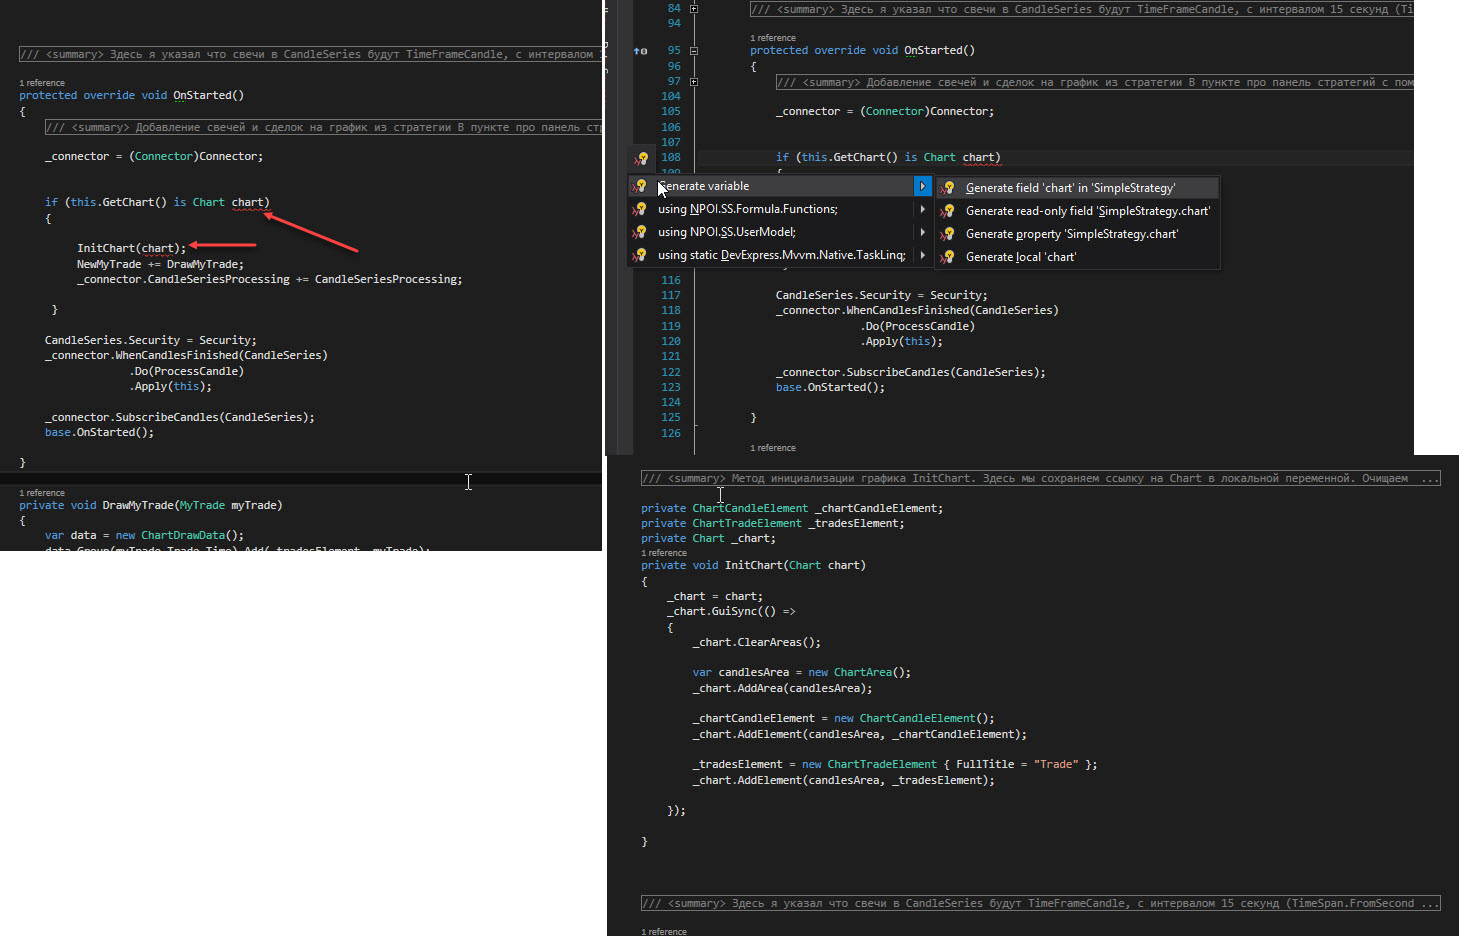Open '1 reference' CodeLens above DrawMyTrade method
This screenshot has height=936, width=1459.
[42, 493]
